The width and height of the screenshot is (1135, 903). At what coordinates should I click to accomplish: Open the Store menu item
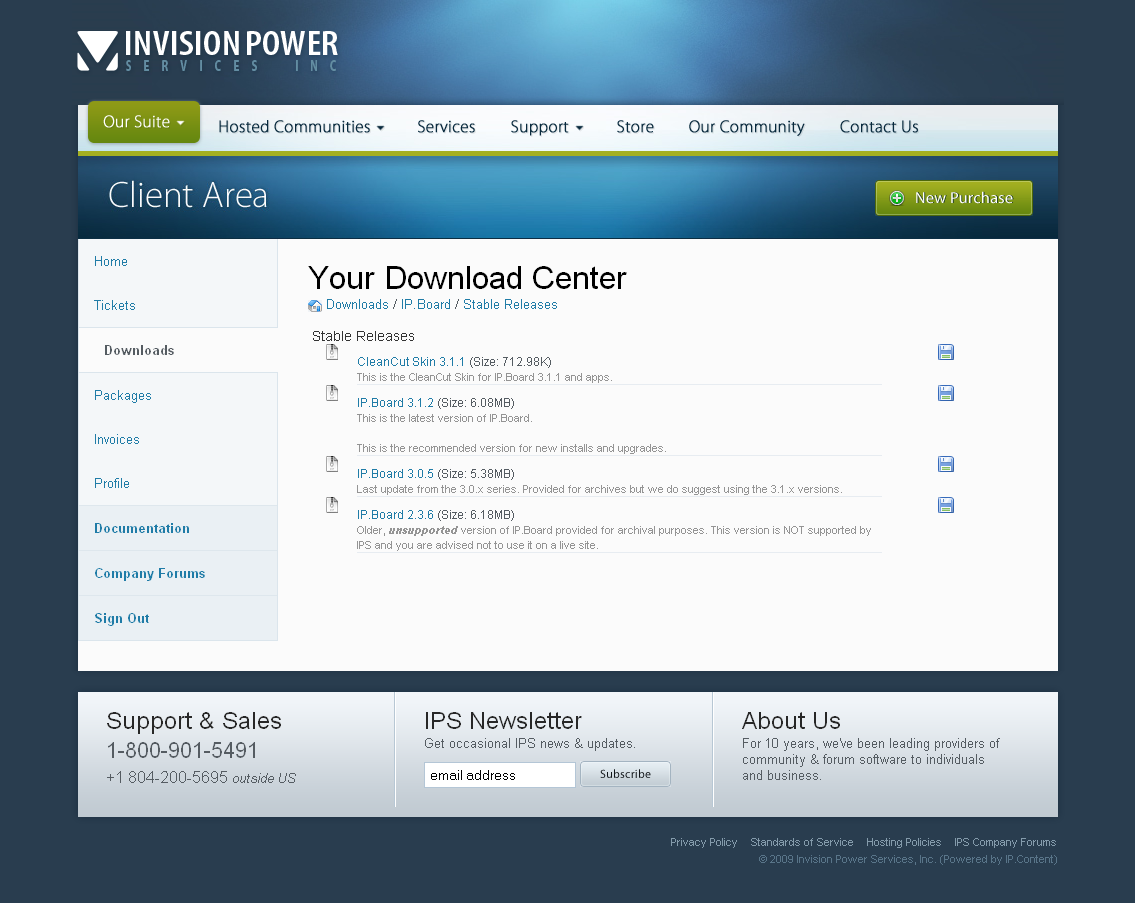pos(635,127)
